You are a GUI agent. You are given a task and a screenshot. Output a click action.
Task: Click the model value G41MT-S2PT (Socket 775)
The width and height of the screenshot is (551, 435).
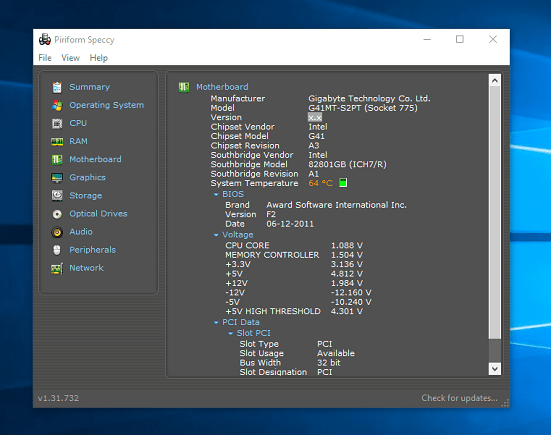363,108
